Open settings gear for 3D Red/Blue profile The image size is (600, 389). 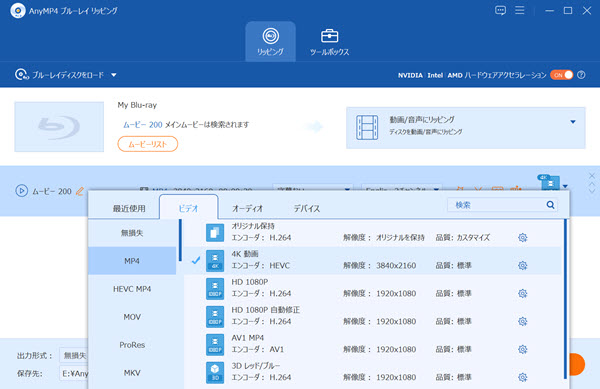tap(523, 377)
